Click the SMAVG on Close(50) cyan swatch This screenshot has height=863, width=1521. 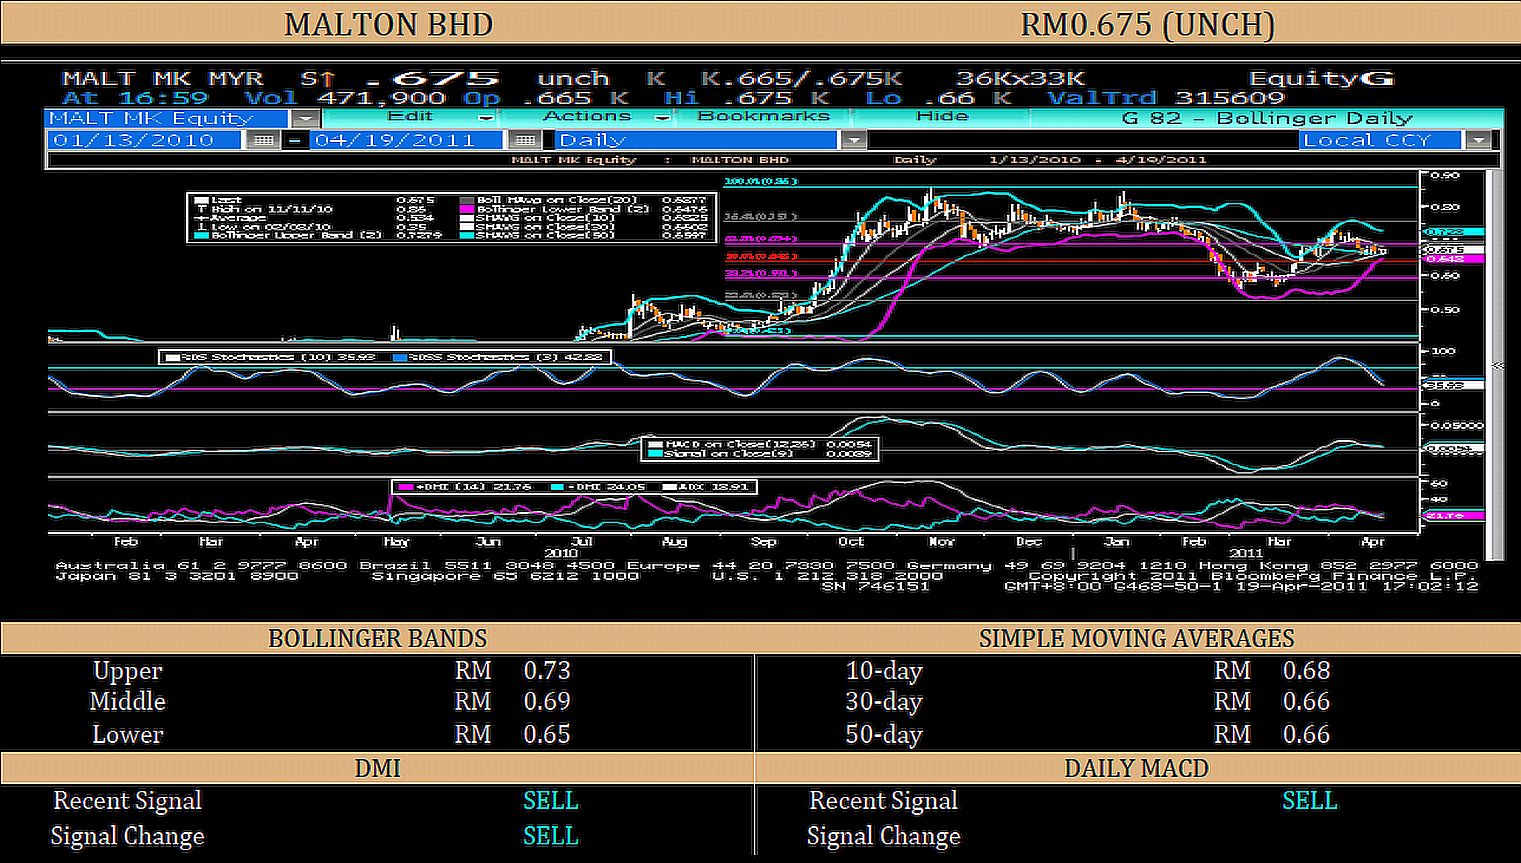pyautogui.click(x=467, y=235)
